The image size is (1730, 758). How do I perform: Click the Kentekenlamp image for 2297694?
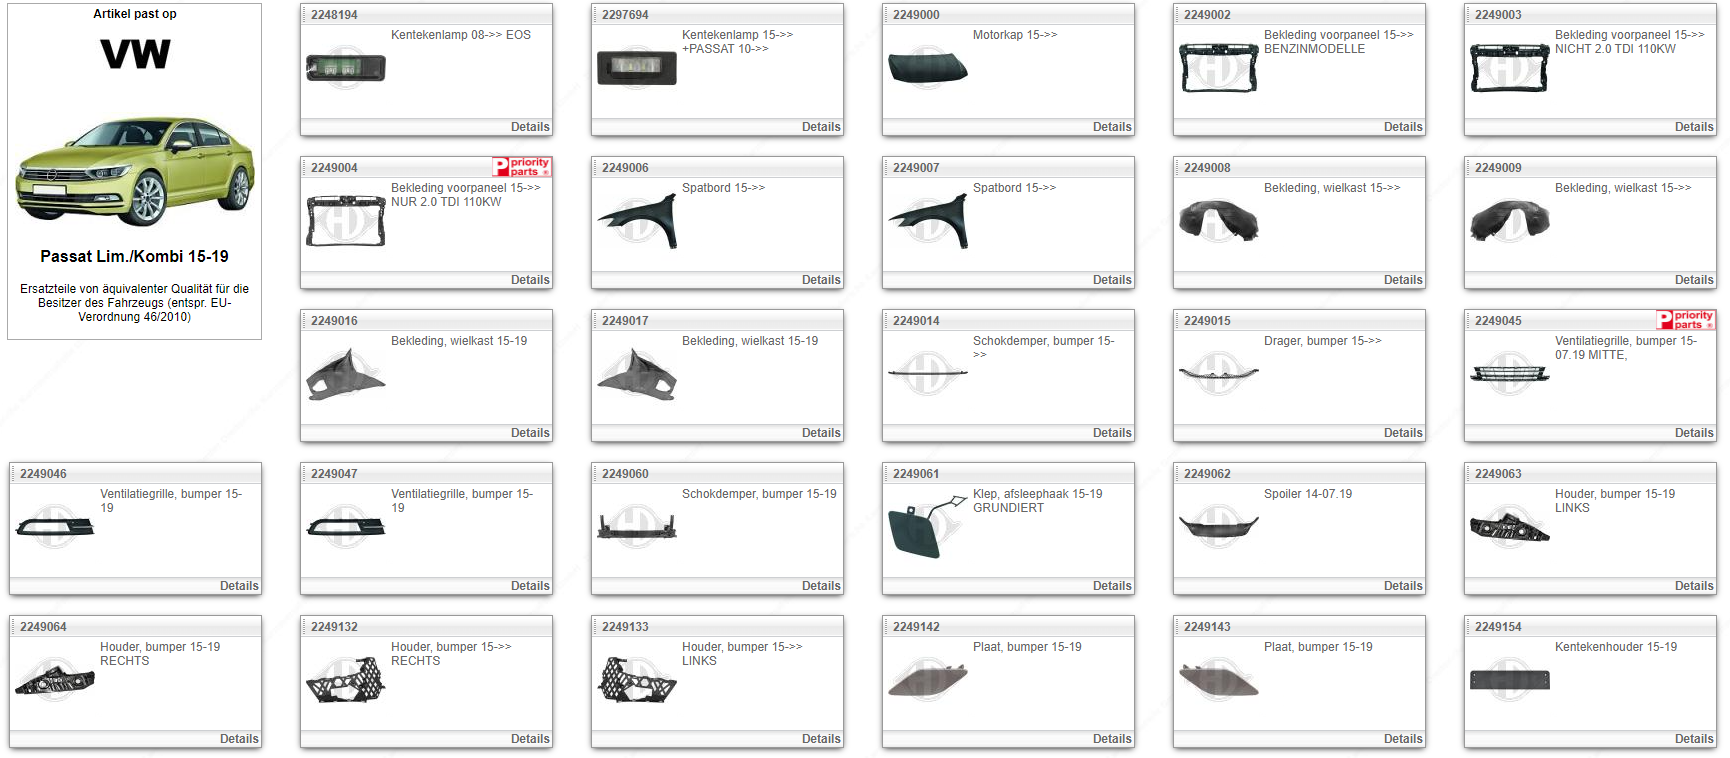click(637, 68)
